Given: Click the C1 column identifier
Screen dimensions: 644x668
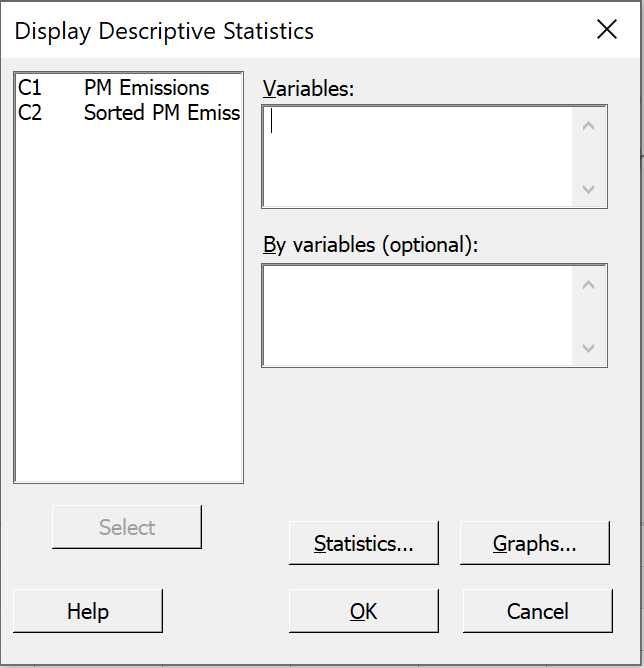Looking at the screenshot, I should [x=30, y=88].
